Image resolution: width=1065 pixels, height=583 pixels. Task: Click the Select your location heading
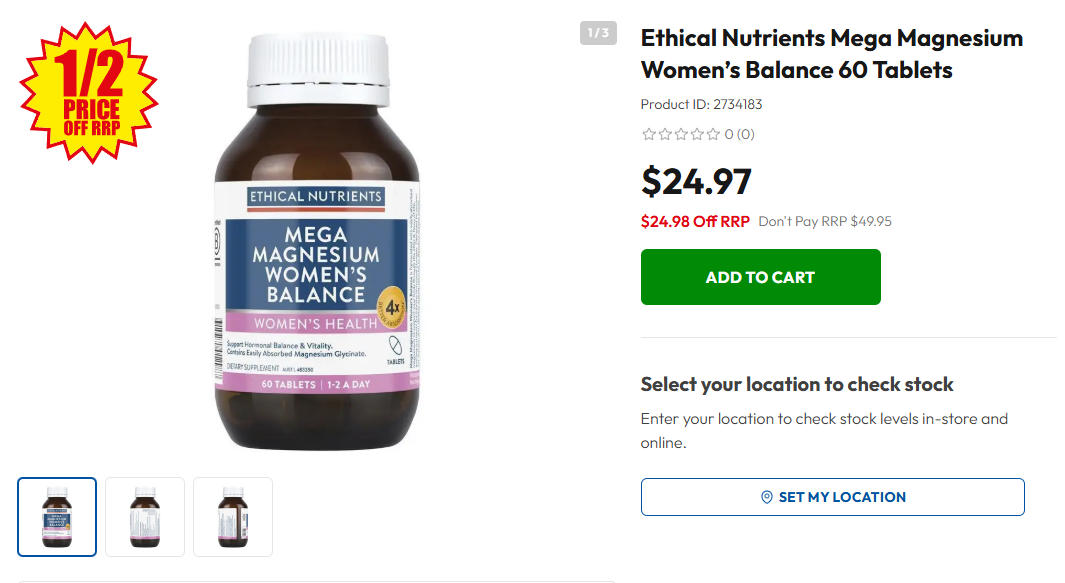796,384
